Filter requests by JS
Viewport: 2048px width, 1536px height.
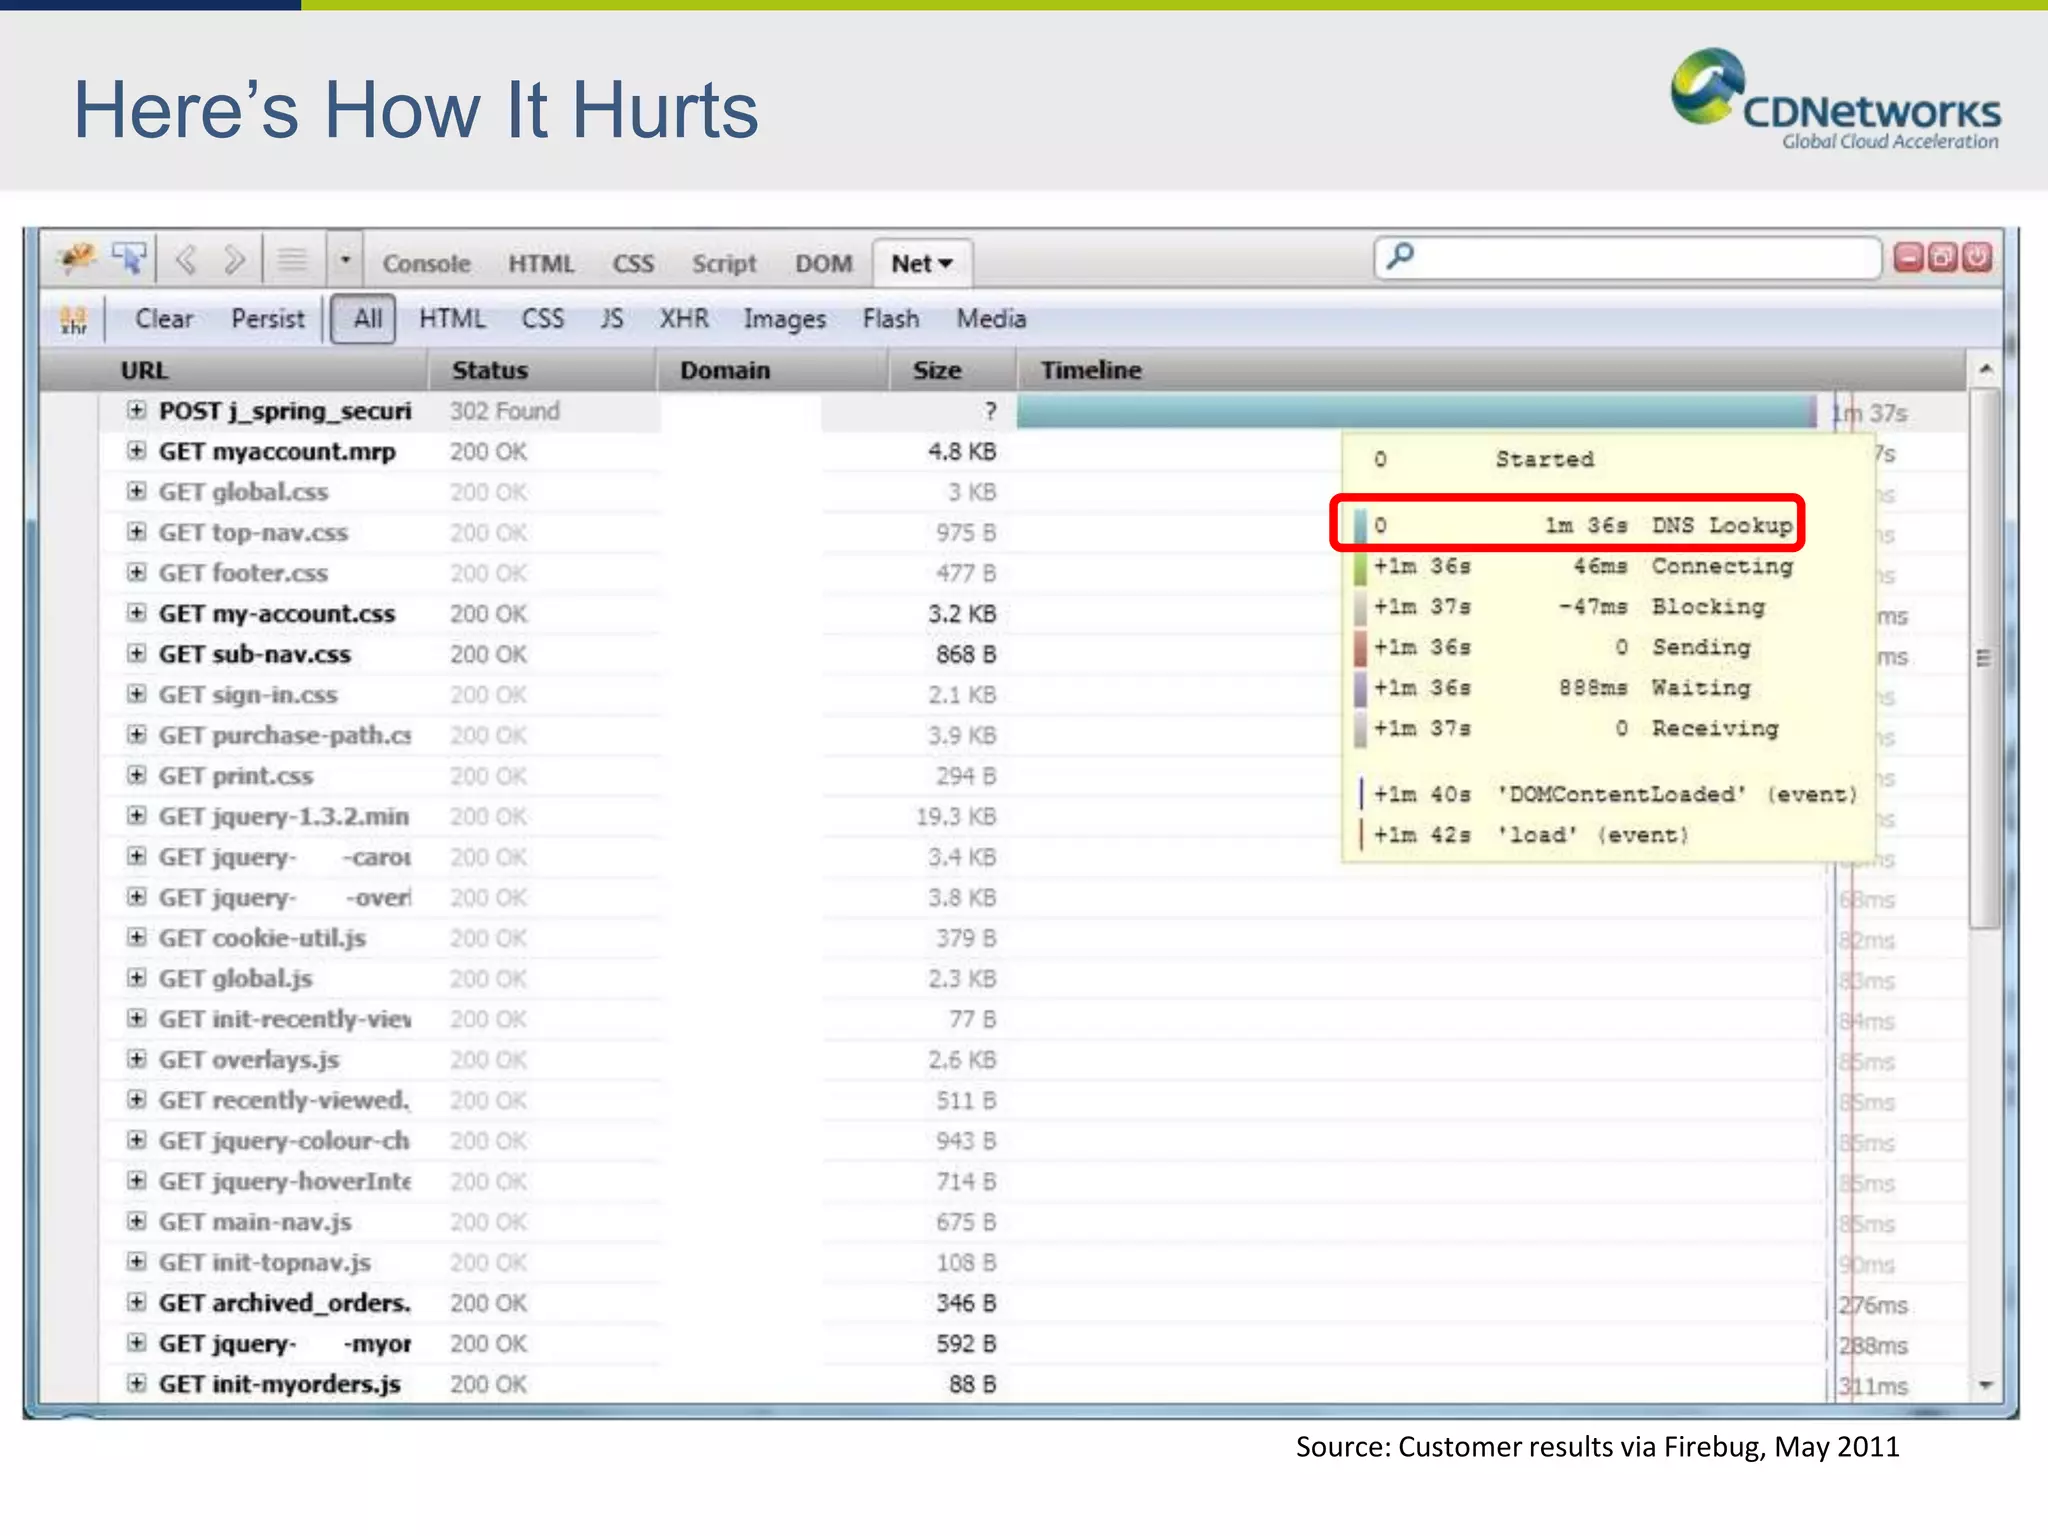pyautogui.click(x=612, y=319)
